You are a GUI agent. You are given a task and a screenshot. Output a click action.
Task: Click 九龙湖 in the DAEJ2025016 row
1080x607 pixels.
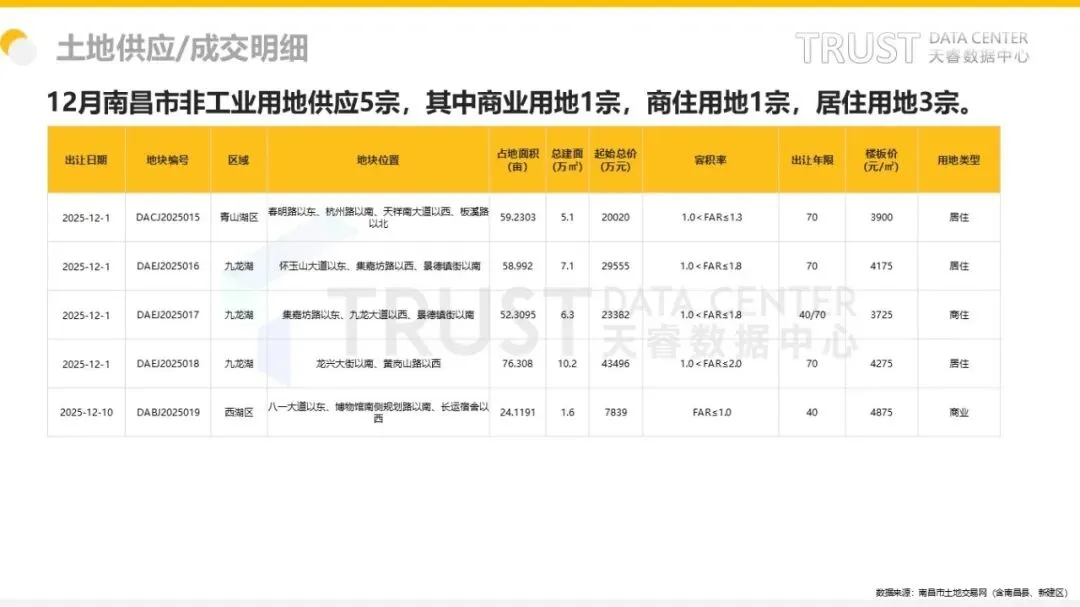point(238,266)
